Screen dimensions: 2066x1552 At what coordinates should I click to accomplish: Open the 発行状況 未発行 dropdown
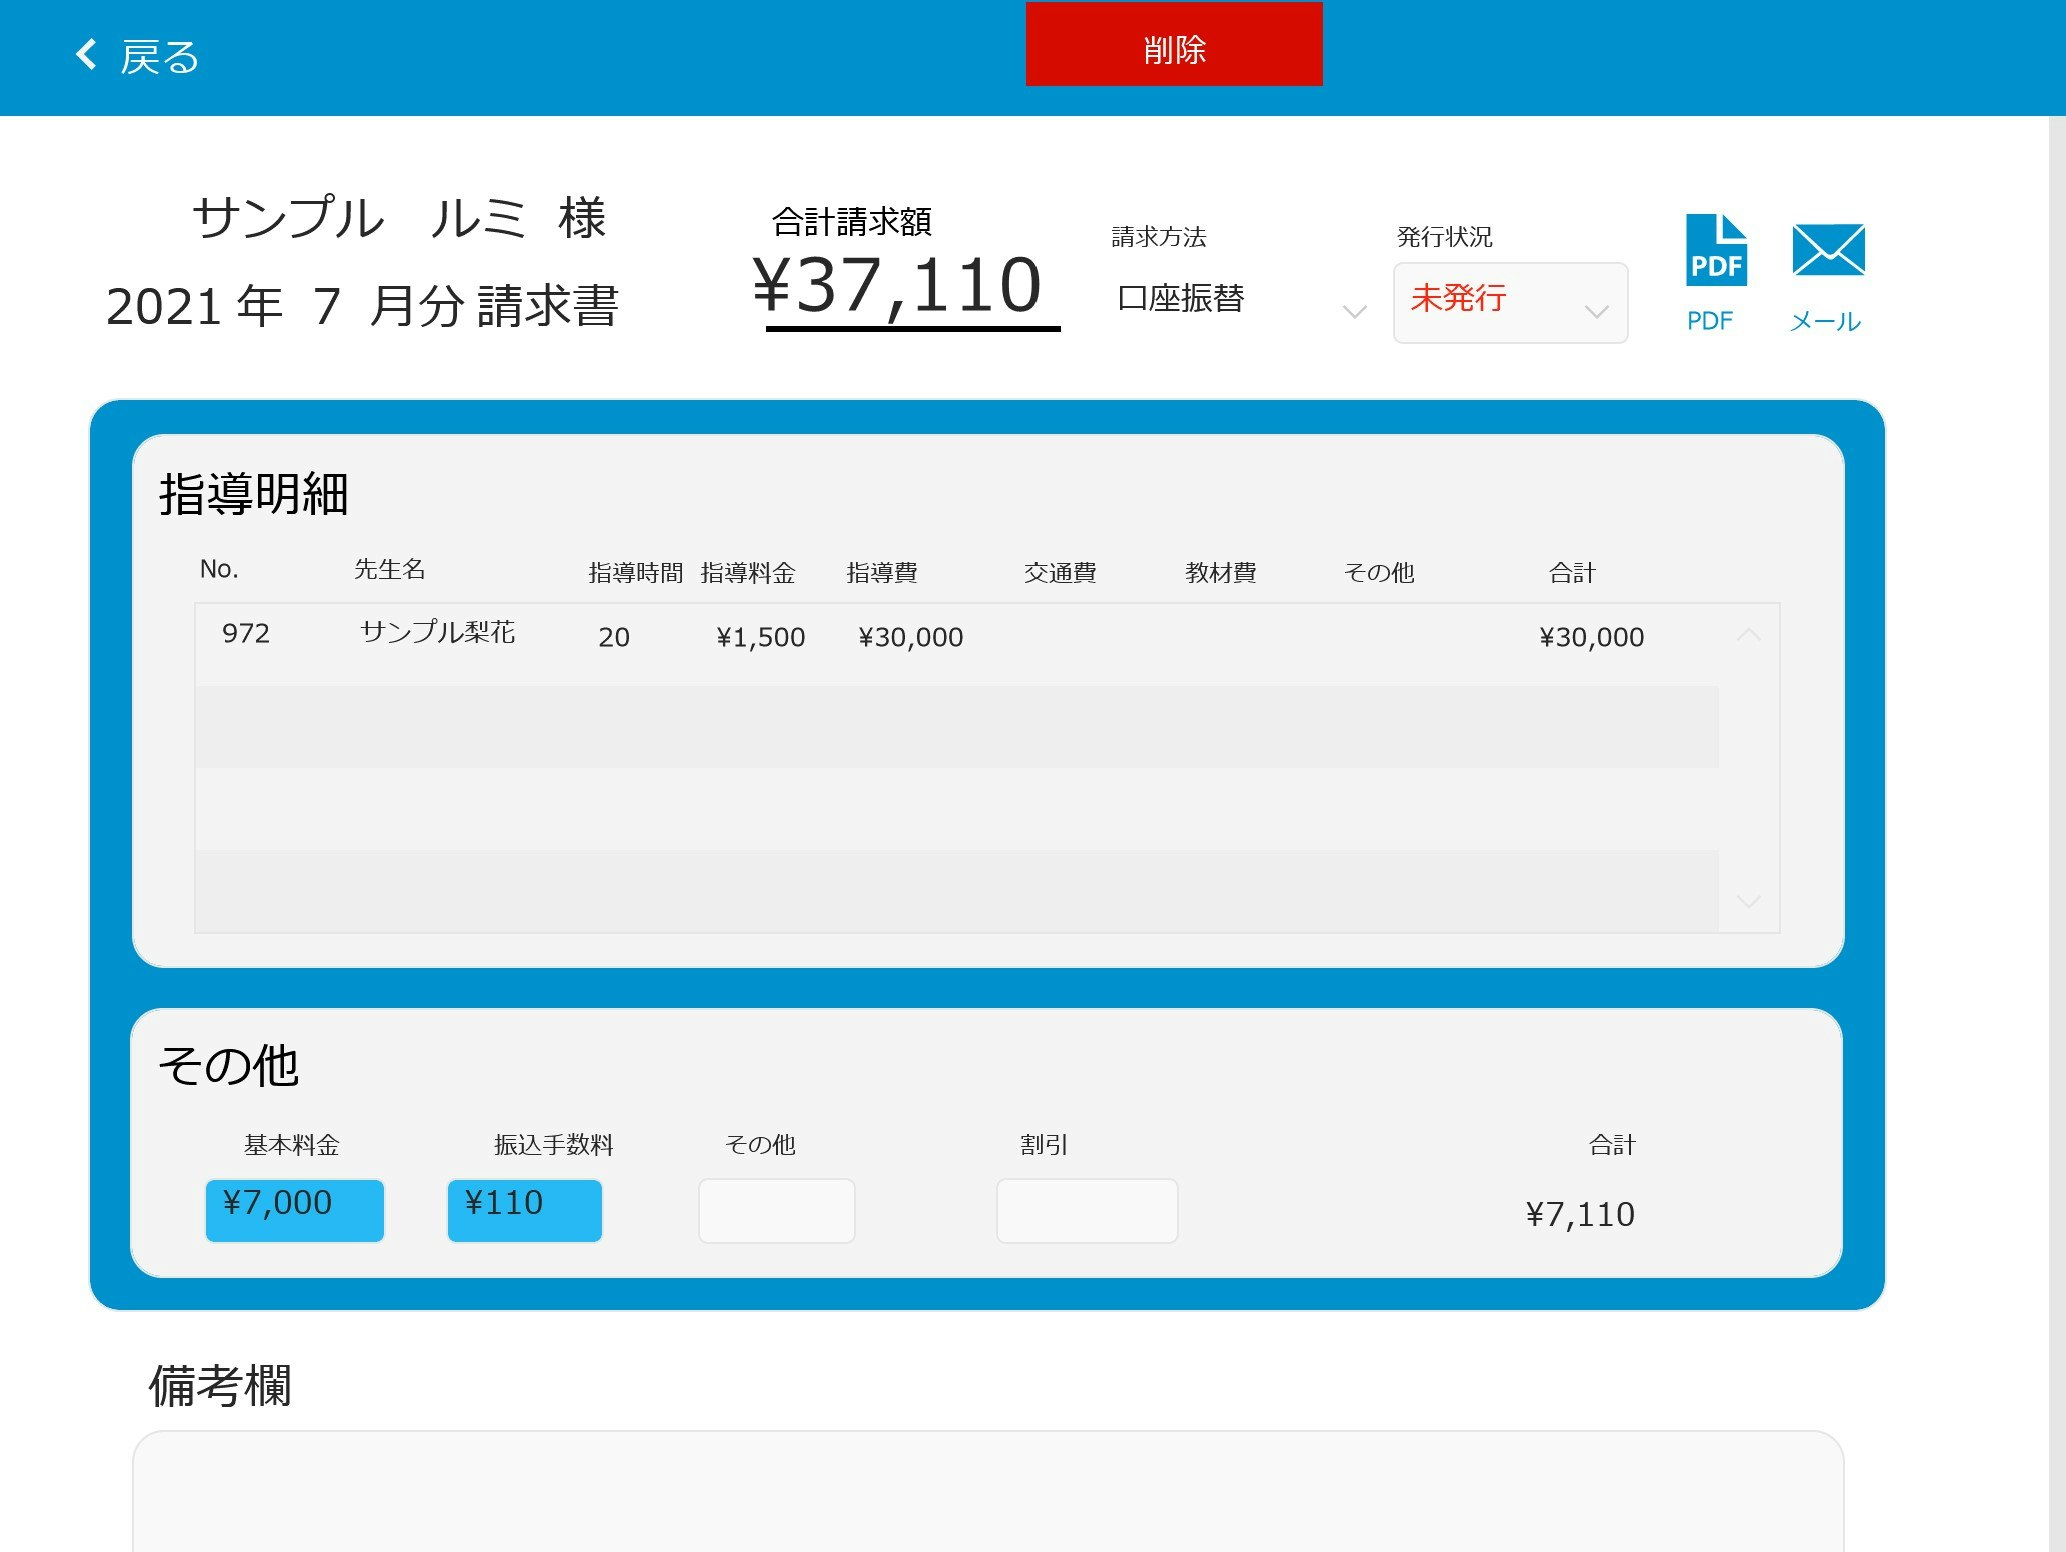click(1509, 303)
